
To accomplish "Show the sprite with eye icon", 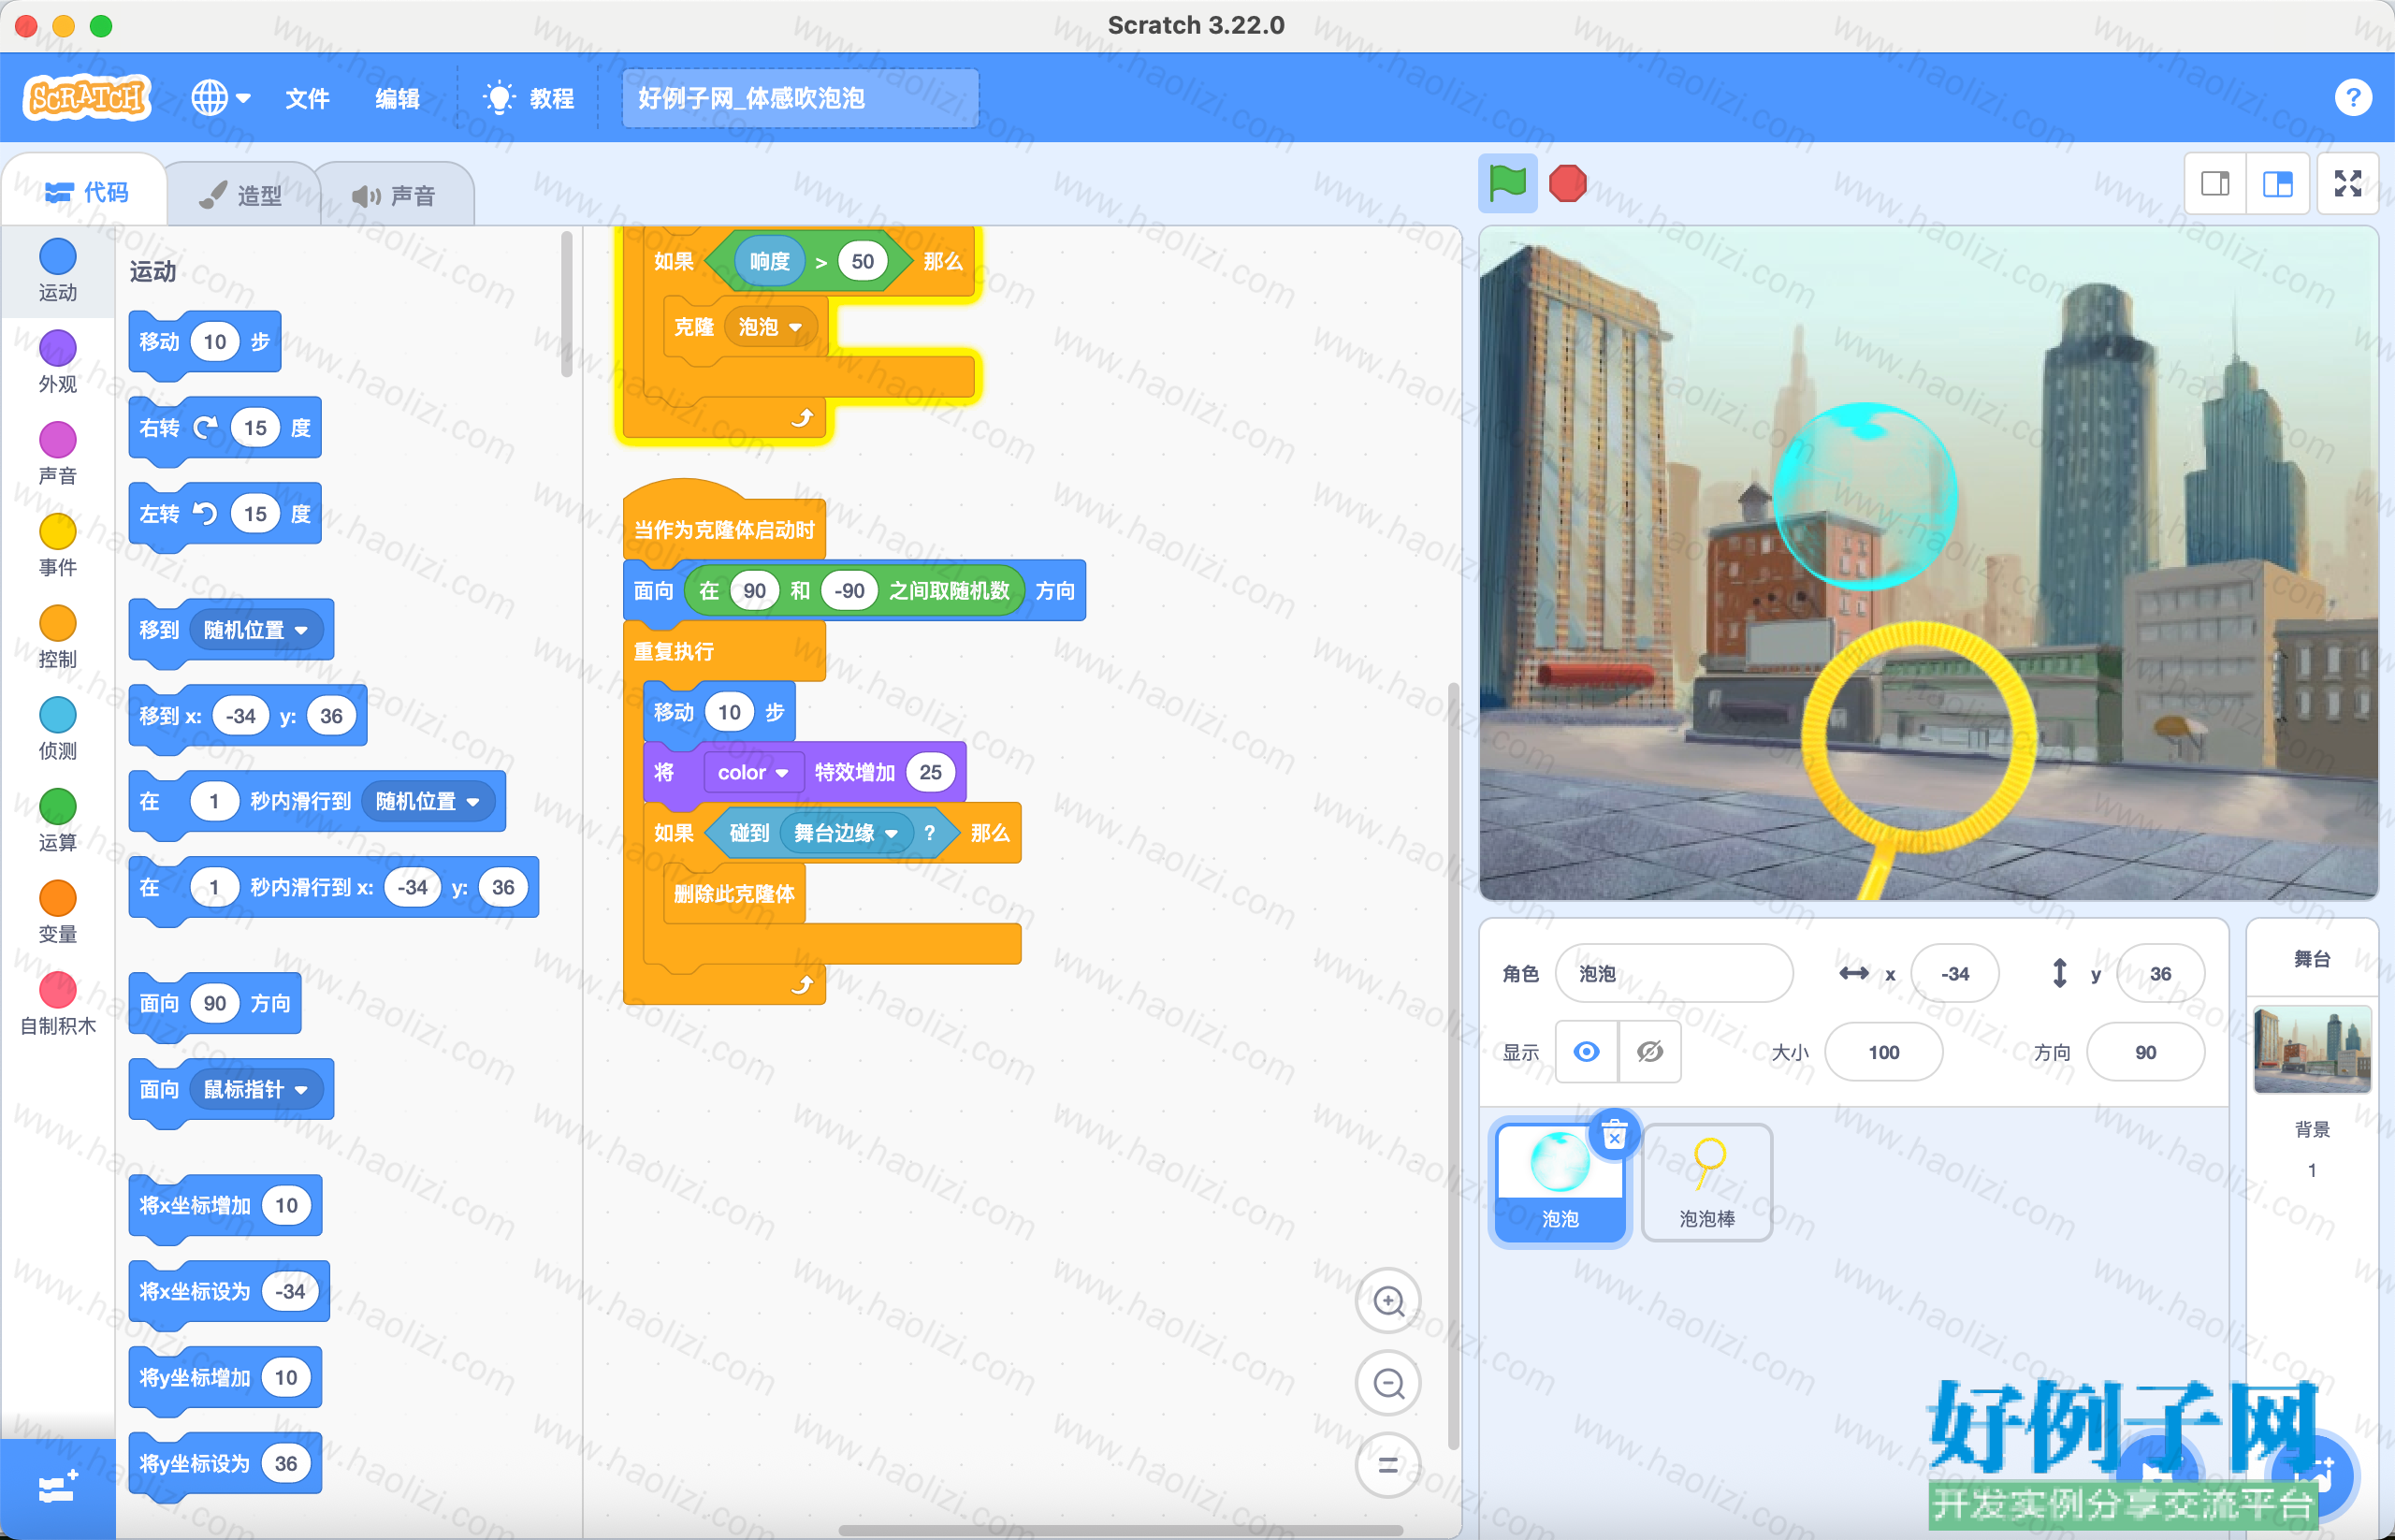I will tap(1586, 1051).
